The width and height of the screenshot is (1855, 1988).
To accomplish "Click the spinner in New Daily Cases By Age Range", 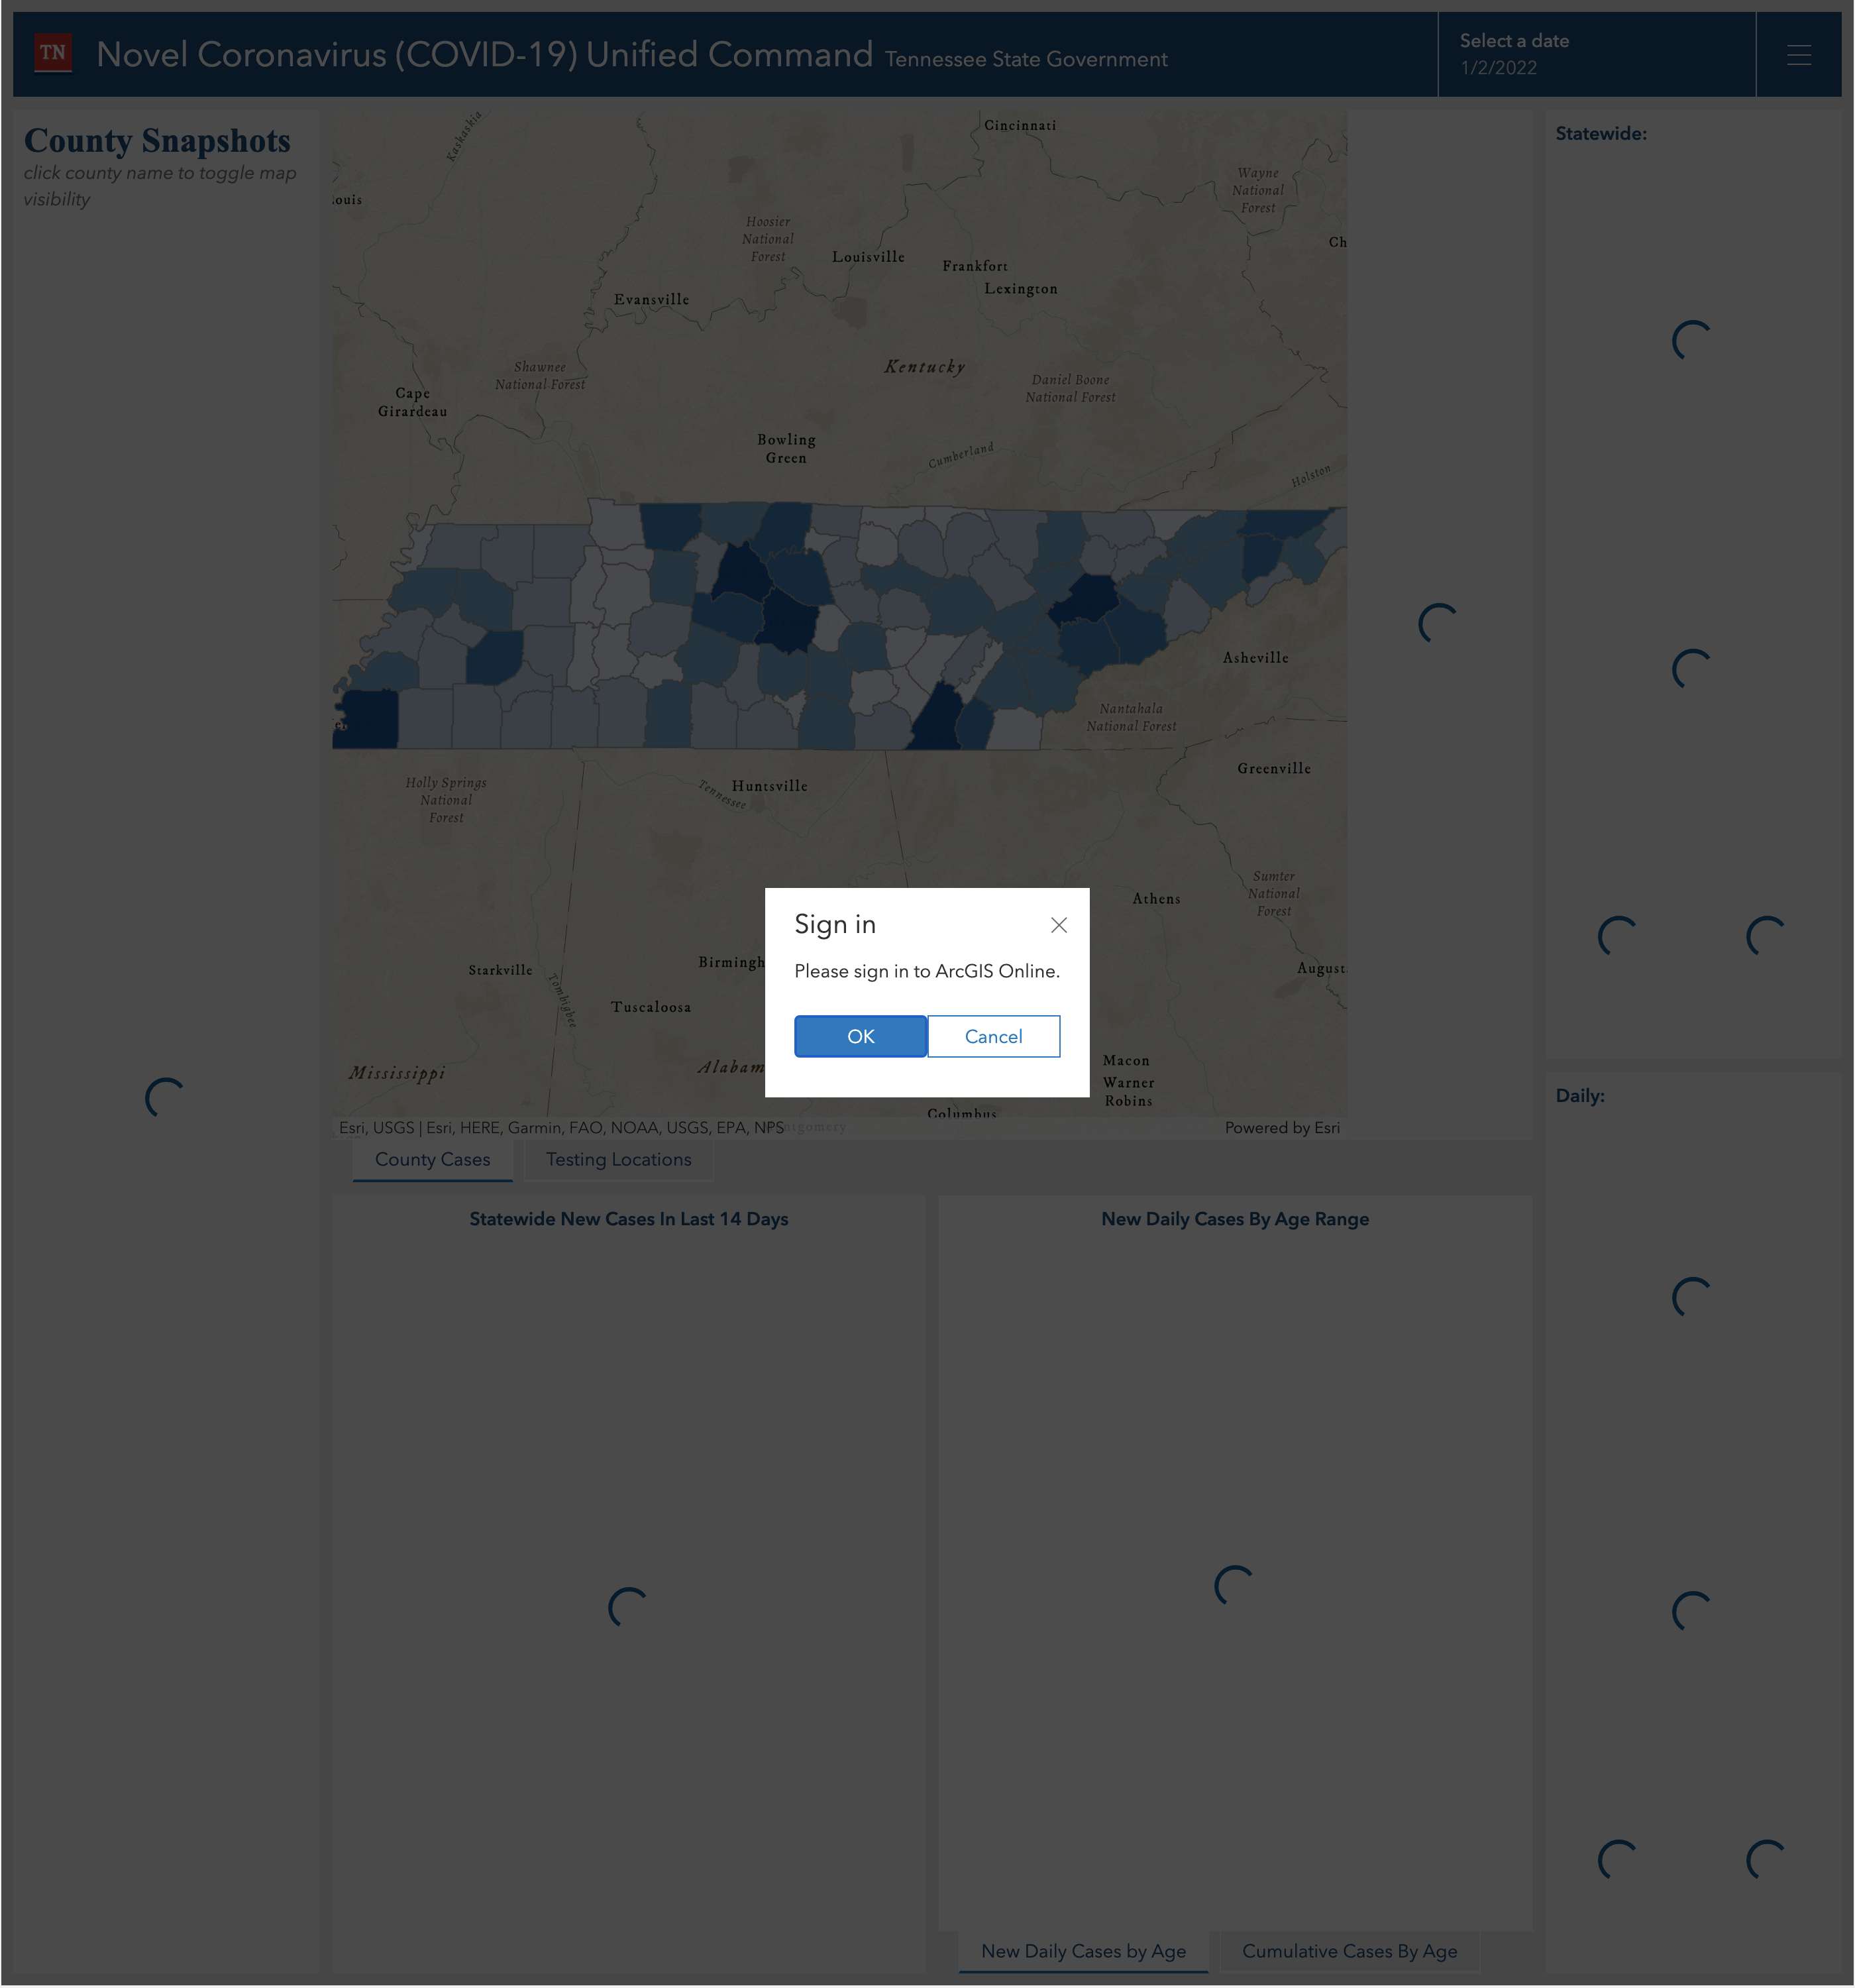I will (1234, 1585).
